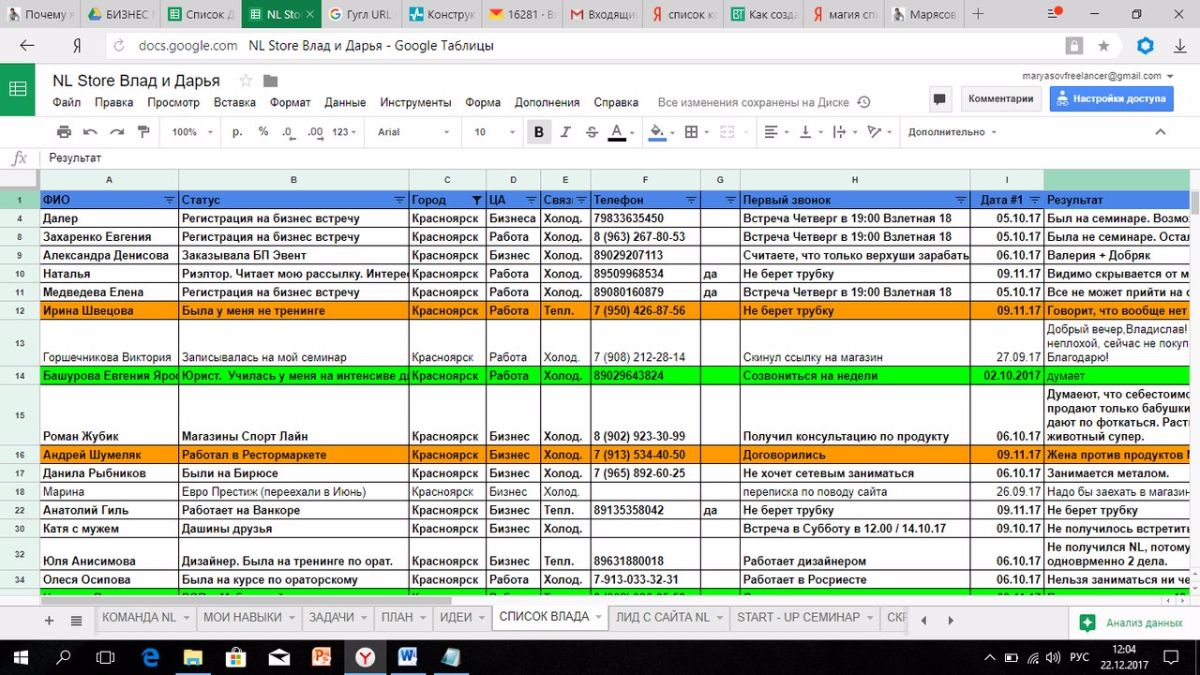
Task: Click the Комментарии button
Action: tap(1000, 99)
